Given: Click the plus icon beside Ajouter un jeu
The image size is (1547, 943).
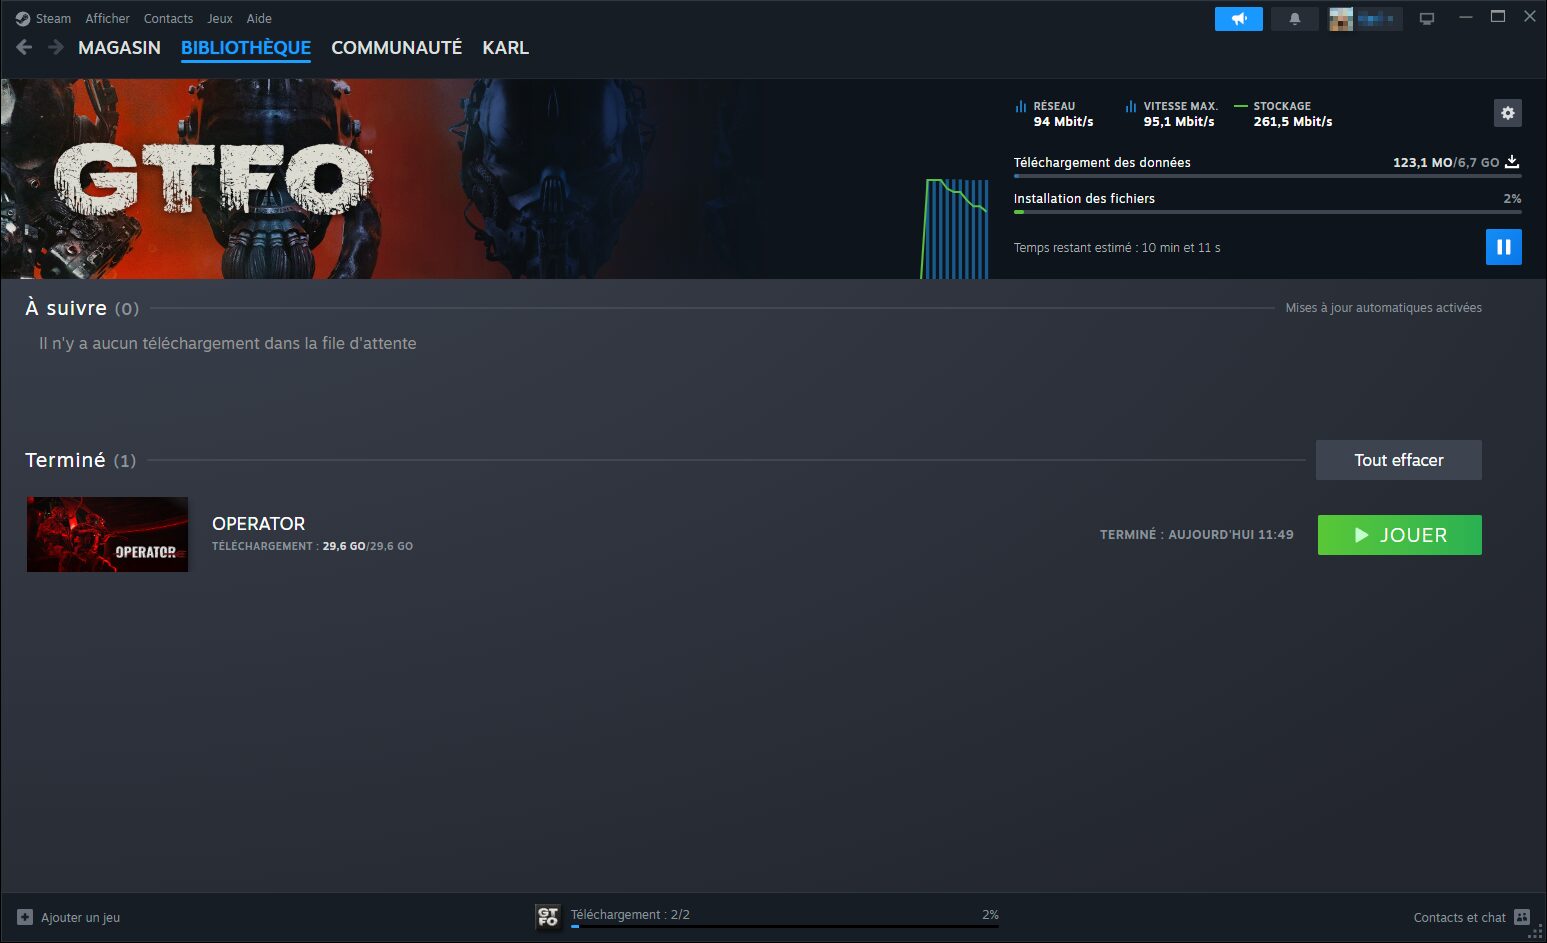Looking at the screenshot, I should coord(25,917).
